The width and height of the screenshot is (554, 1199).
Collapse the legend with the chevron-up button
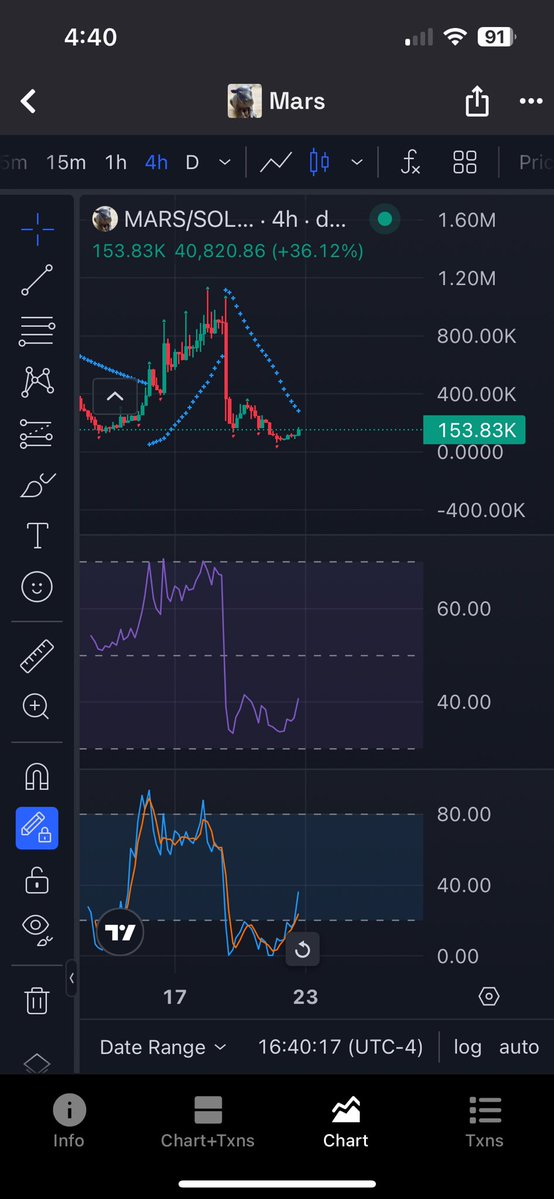click(115, 396)
